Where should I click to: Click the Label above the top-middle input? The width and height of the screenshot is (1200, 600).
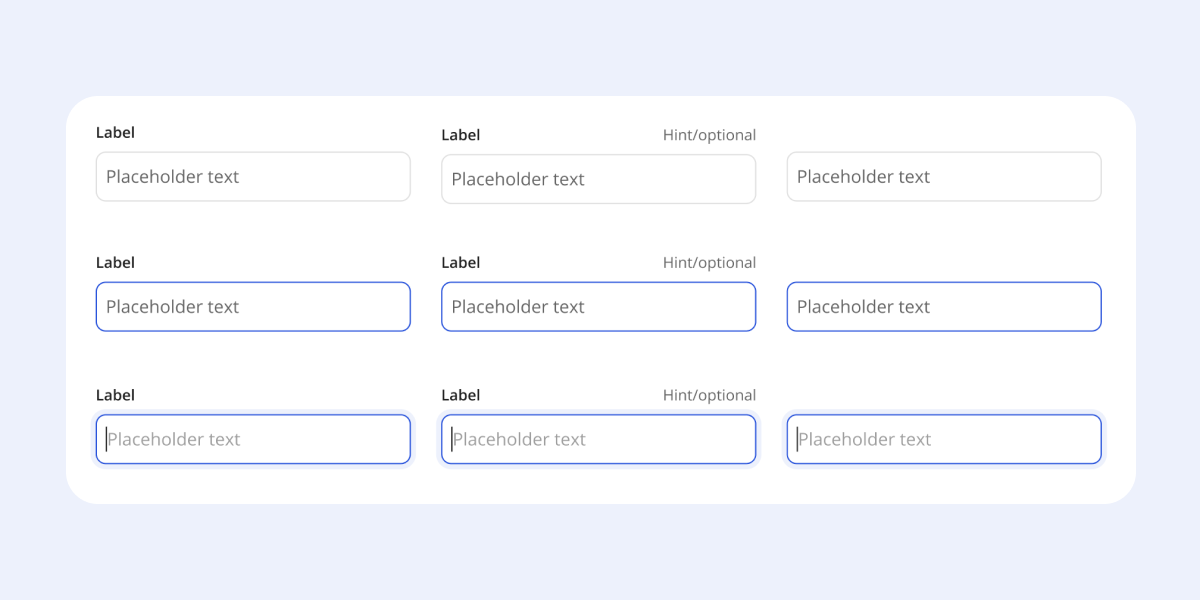point(460,135)
